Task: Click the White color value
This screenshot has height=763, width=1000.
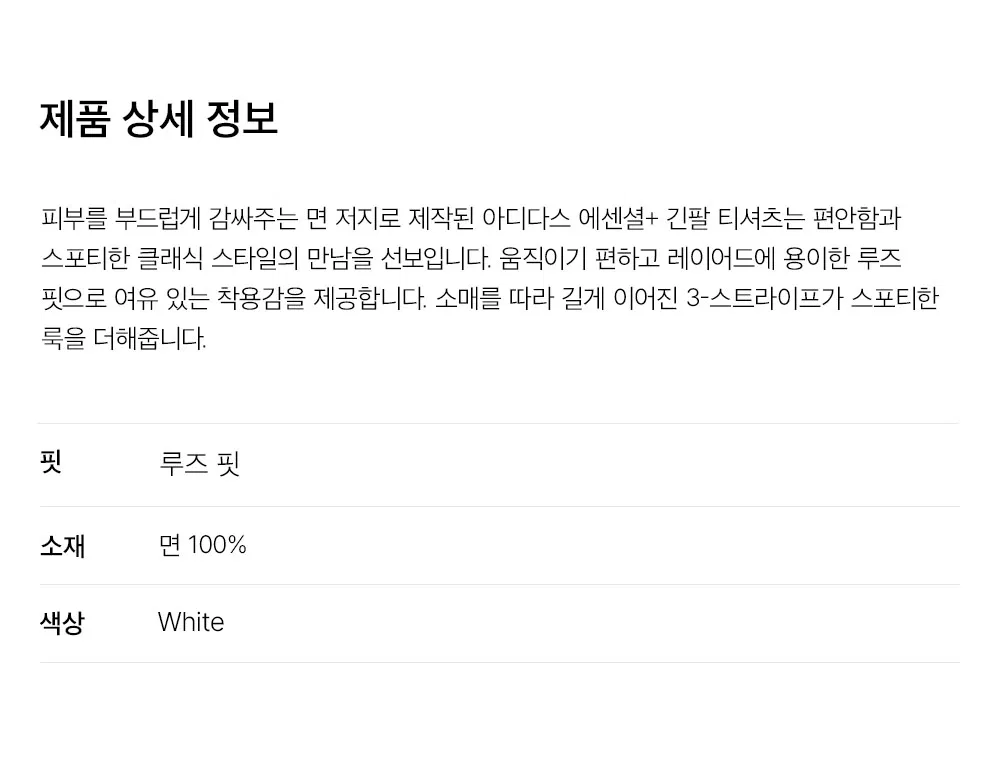Action: point(191,622)
